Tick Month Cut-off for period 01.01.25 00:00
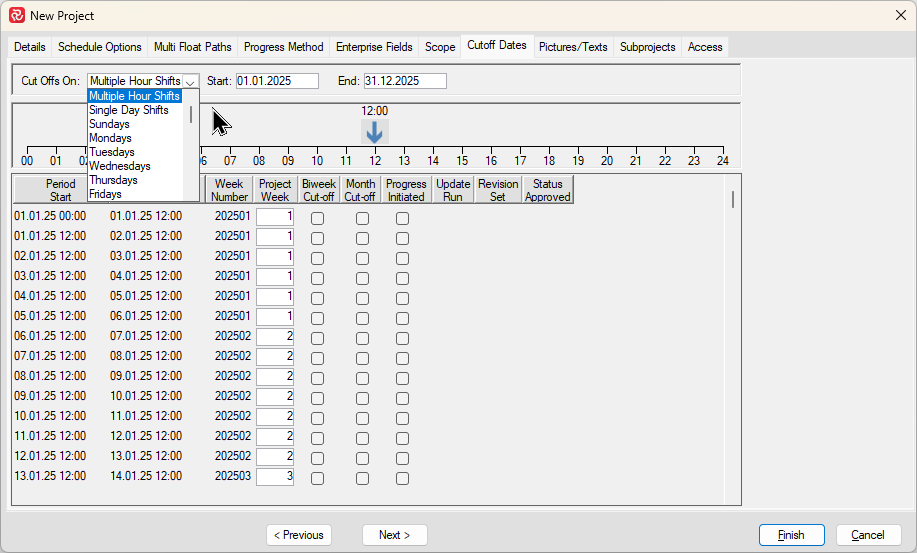 point(363,219)
